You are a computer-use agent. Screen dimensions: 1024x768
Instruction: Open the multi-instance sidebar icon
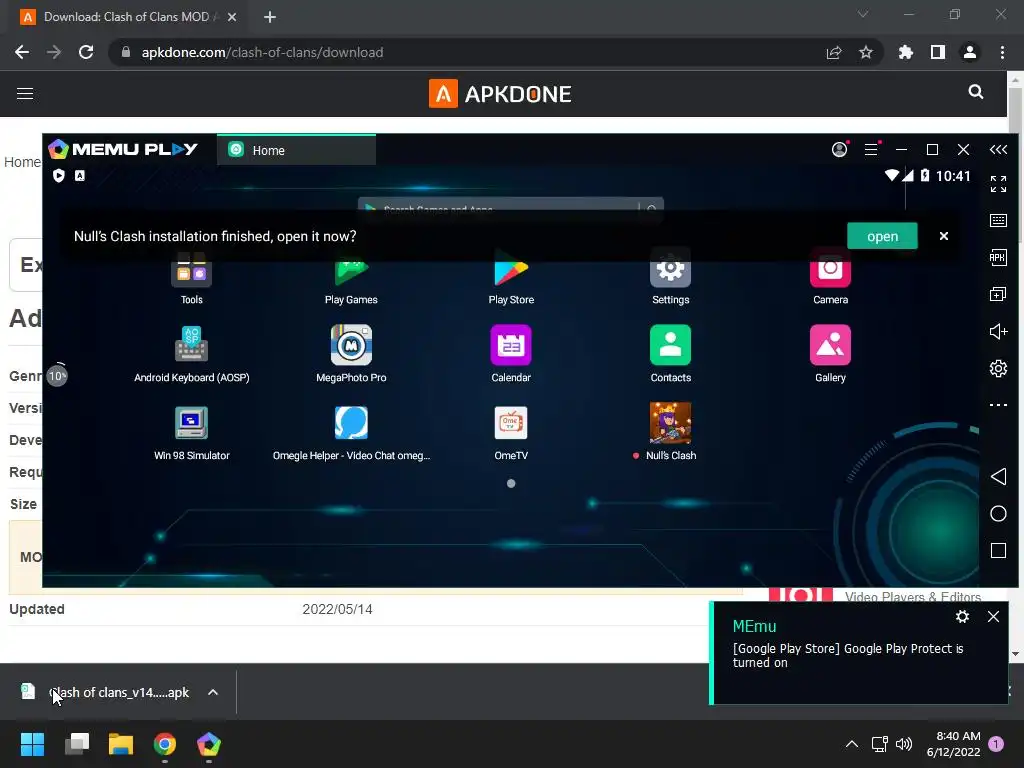(x=998, y=295)
